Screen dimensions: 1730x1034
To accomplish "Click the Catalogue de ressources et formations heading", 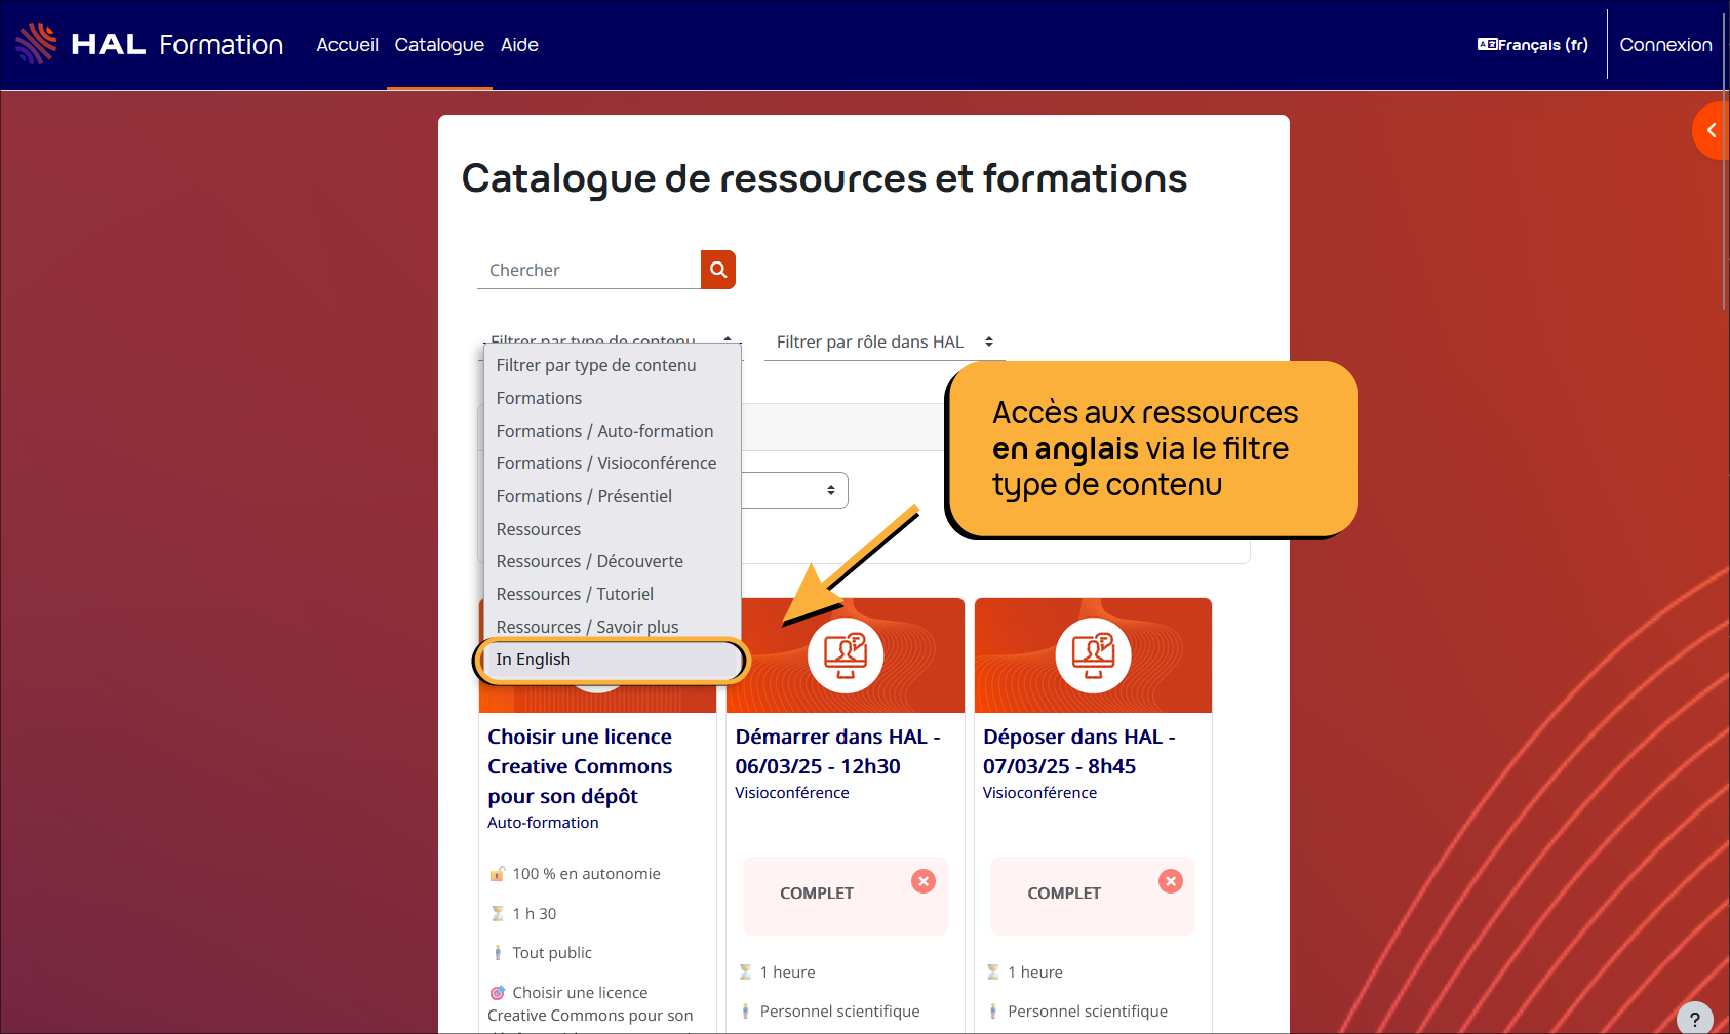I will point(824,179).
